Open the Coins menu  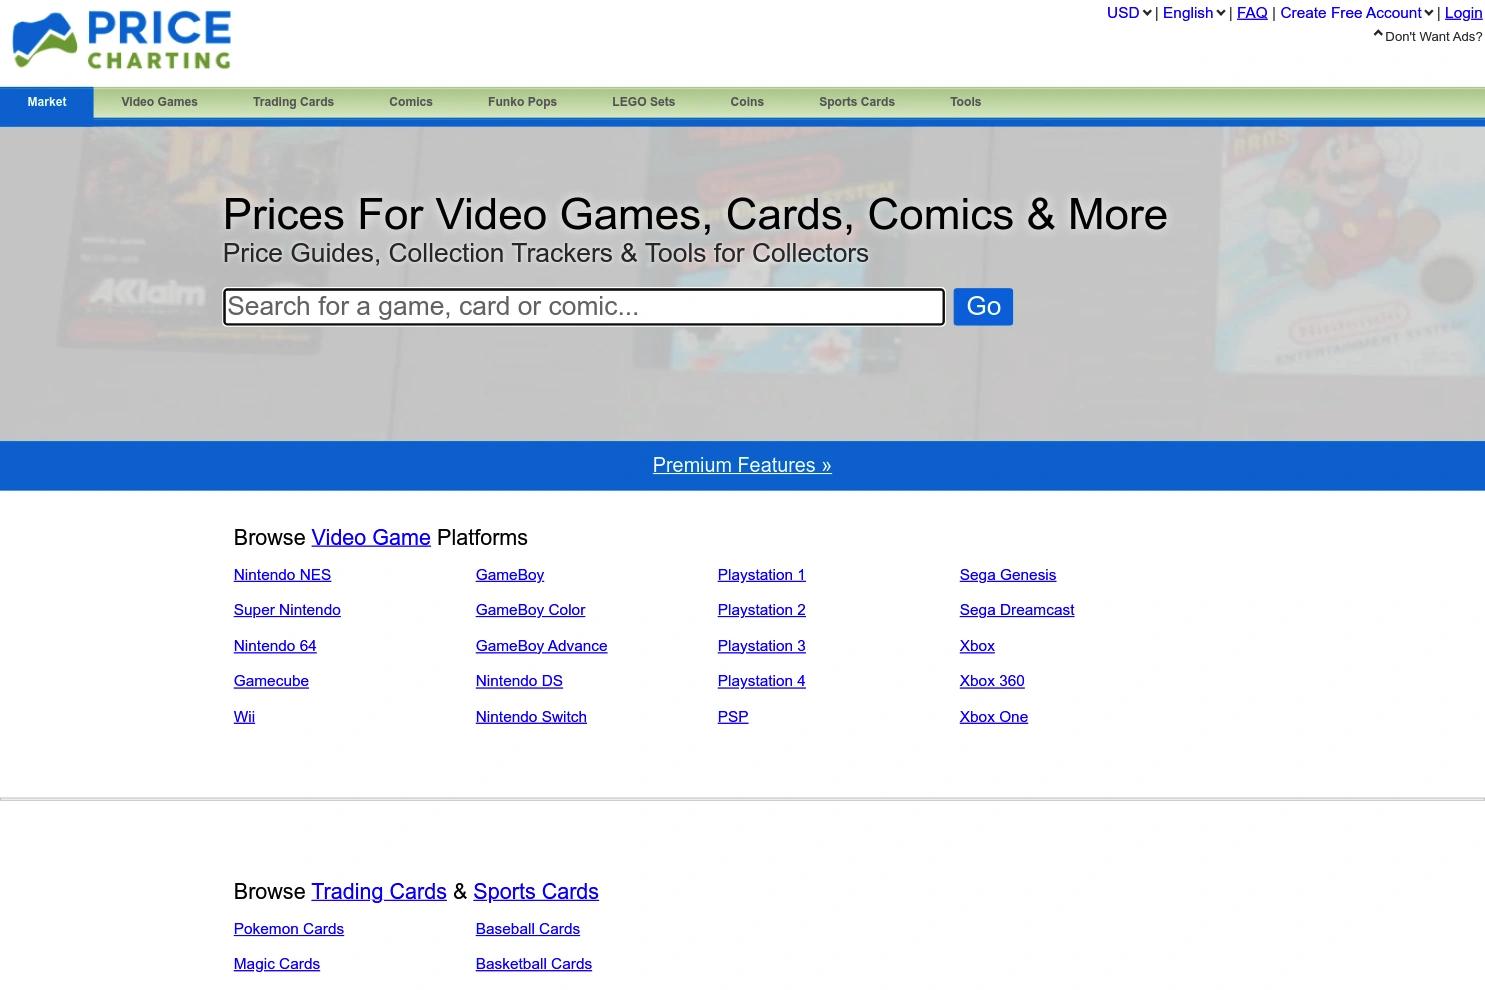pyautogui.click(x=747, y=102)
